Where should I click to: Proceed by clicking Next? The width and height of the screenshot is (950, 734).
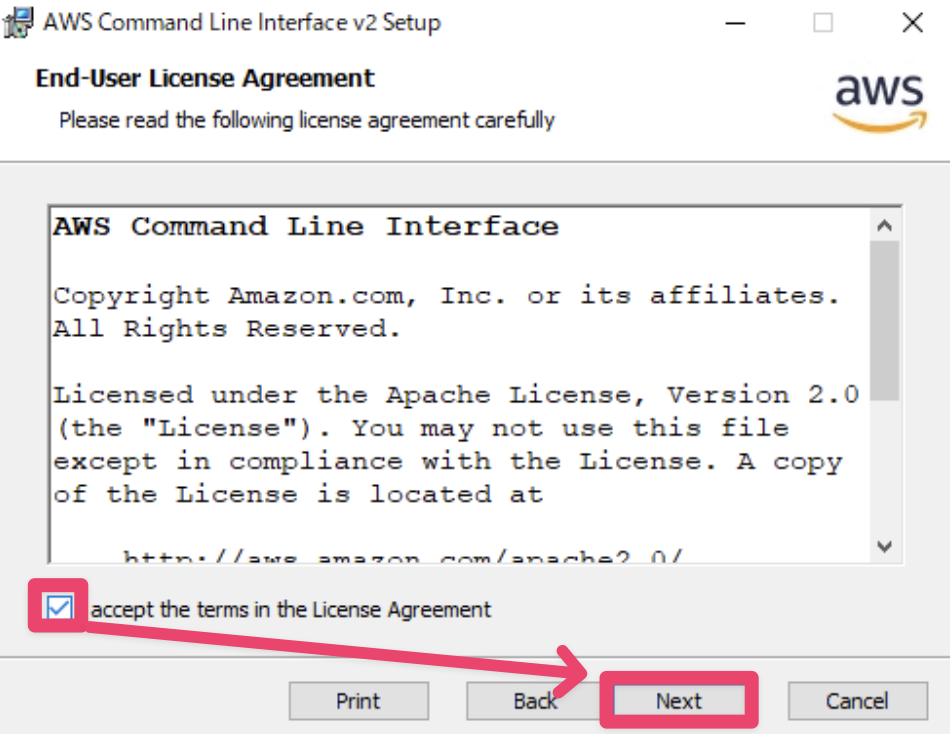click(x=679, y=701)
